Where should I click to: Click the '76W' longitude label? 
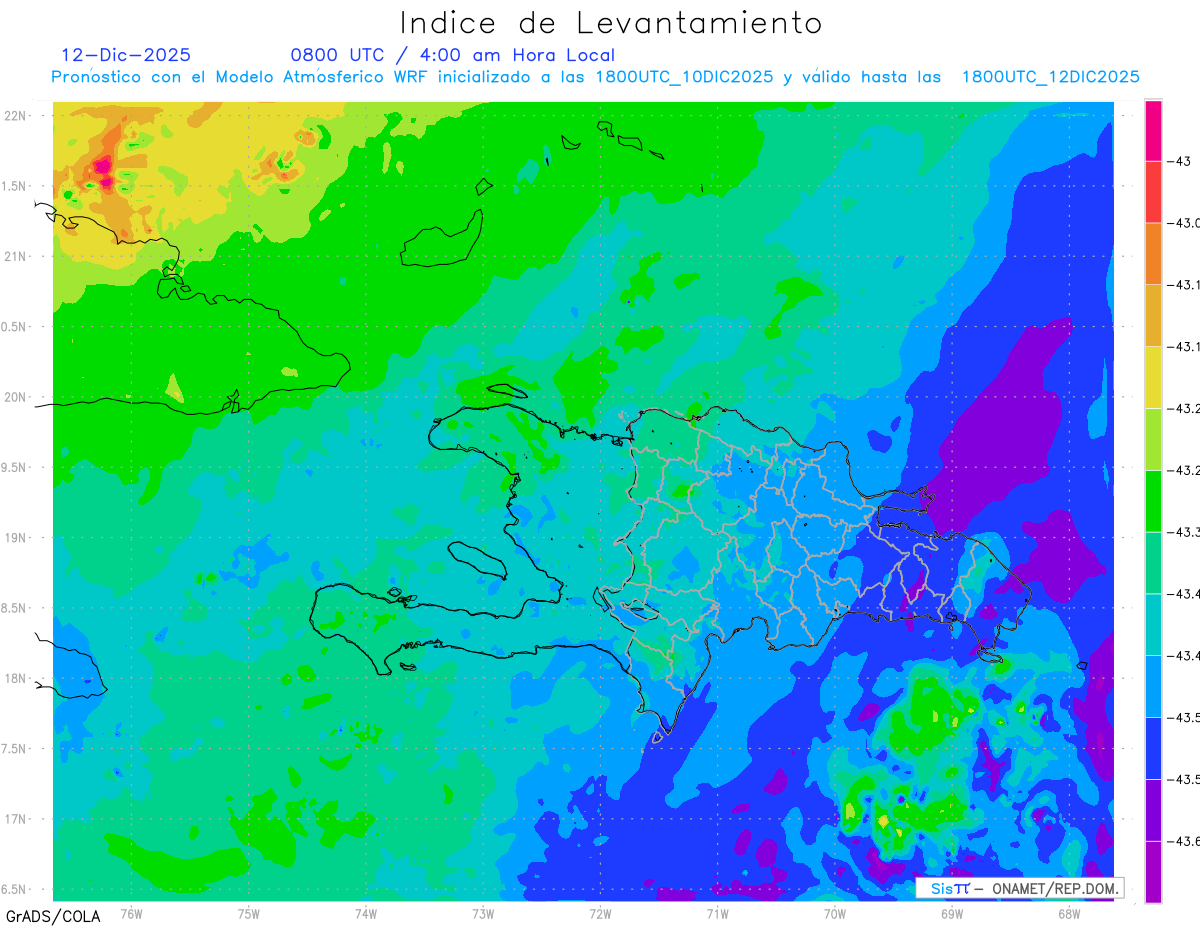click(131, 913)
